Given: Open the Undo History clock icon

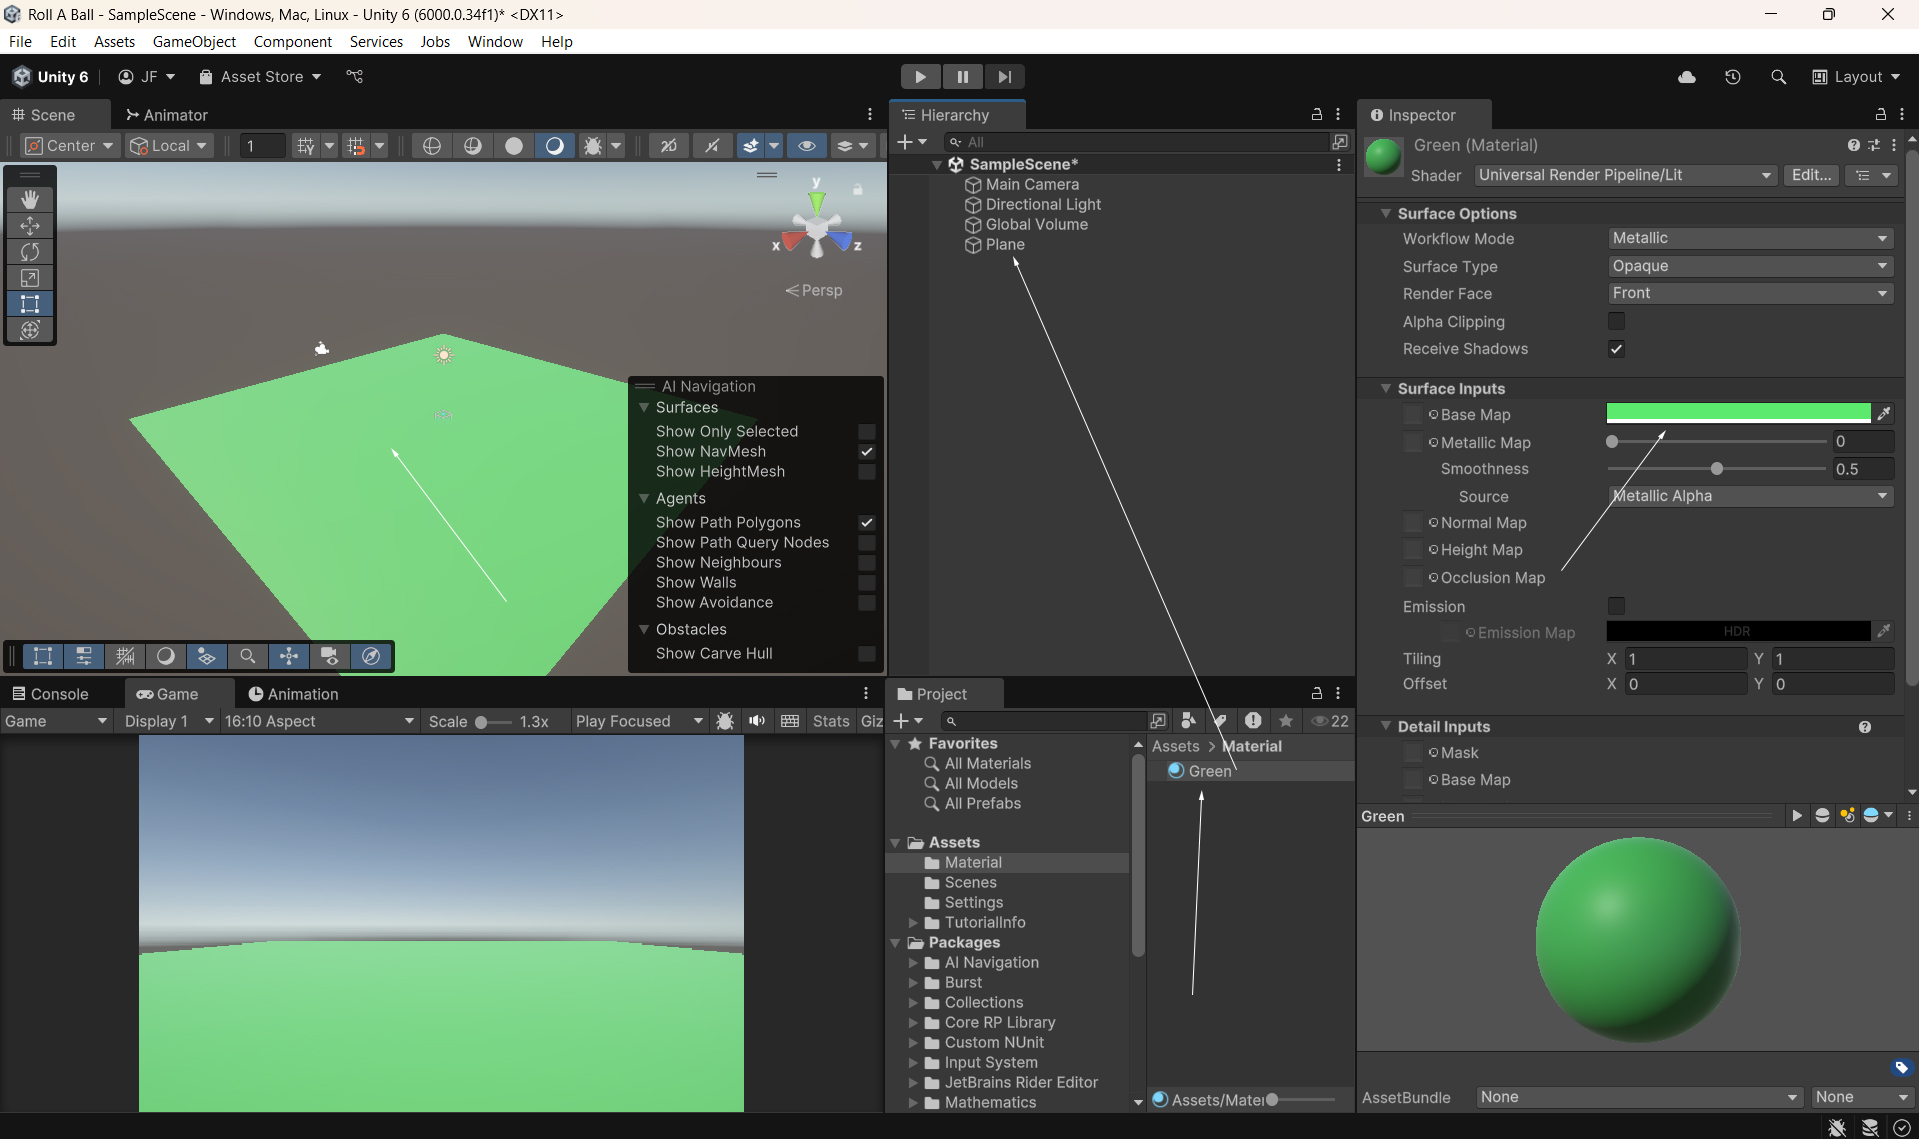Looking at the screenshot, I should coord(1732,77).
